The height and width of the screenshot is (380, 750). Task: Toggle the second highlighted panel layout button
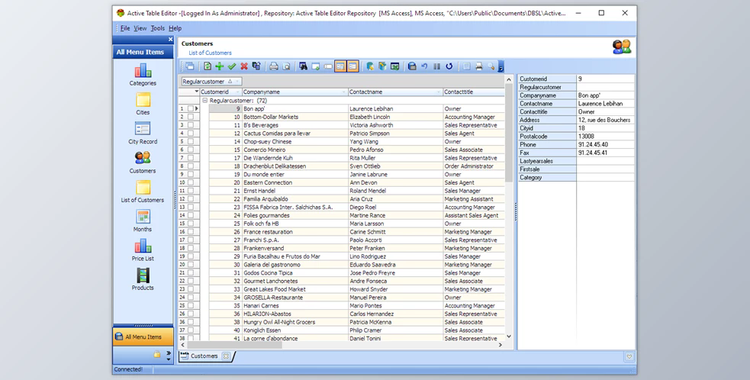point(353,67)
